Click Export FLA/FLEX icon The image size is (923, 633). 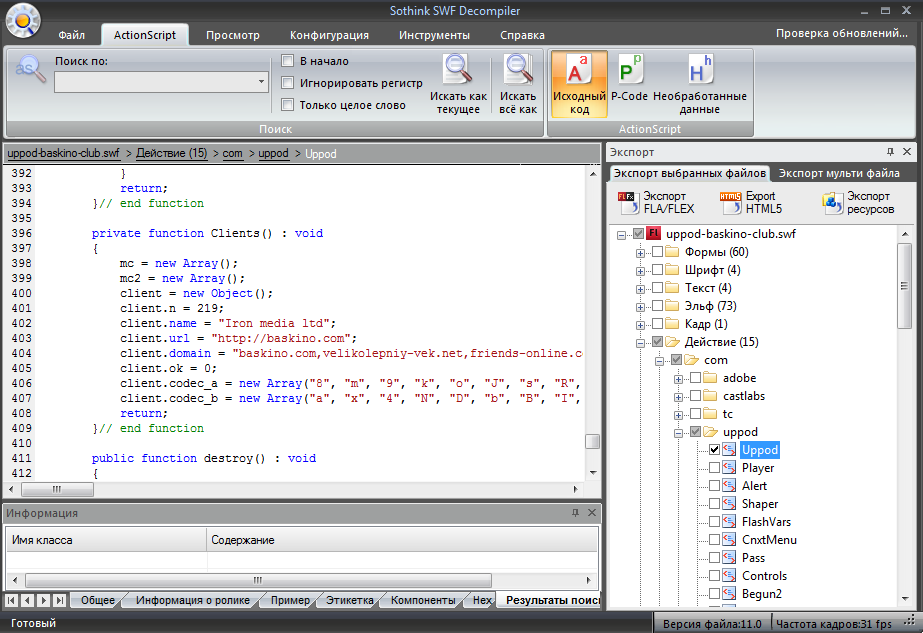pos(628,202)
